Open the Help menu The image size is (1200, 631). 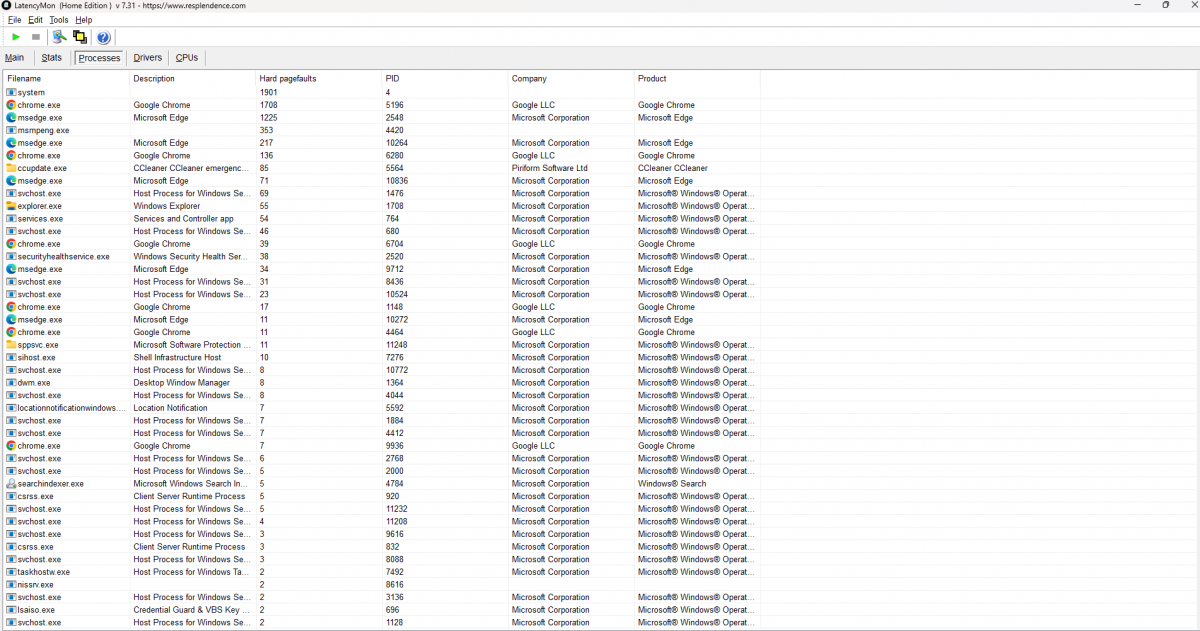tap(83, 20)
